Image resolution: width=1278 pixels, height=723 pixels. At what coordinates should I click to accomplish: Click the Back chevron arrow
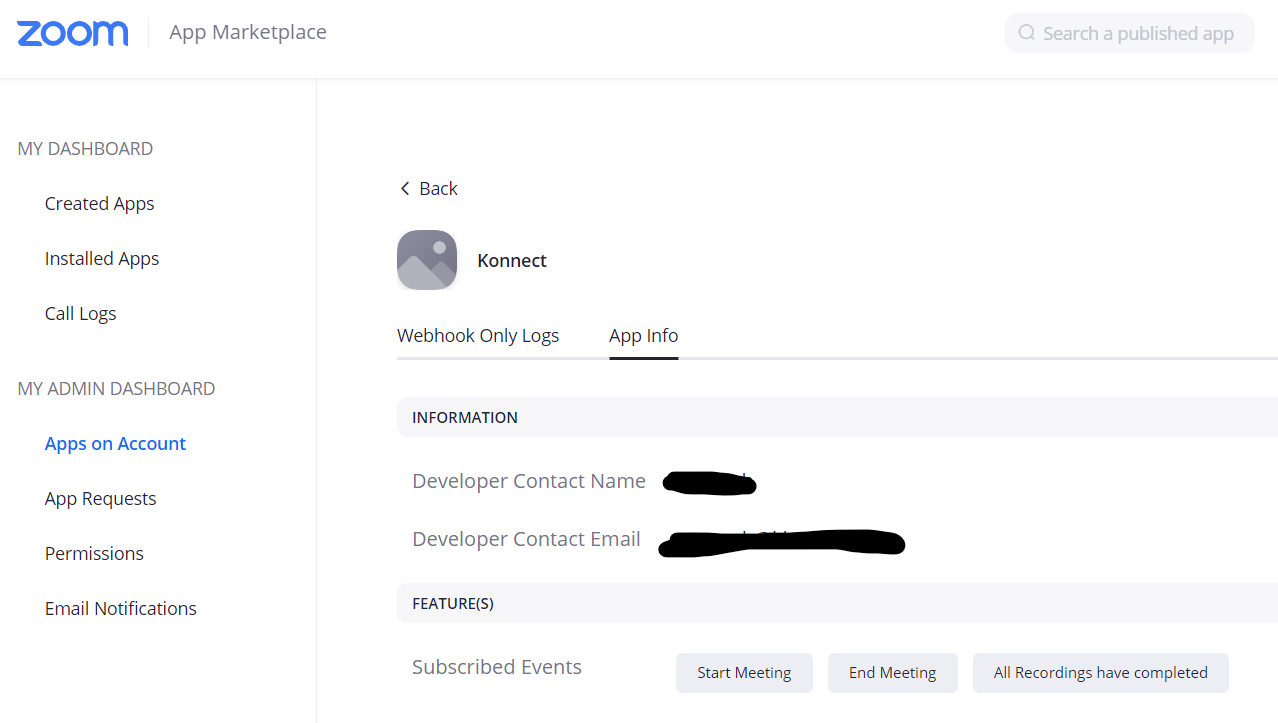[x=405, y=188]
